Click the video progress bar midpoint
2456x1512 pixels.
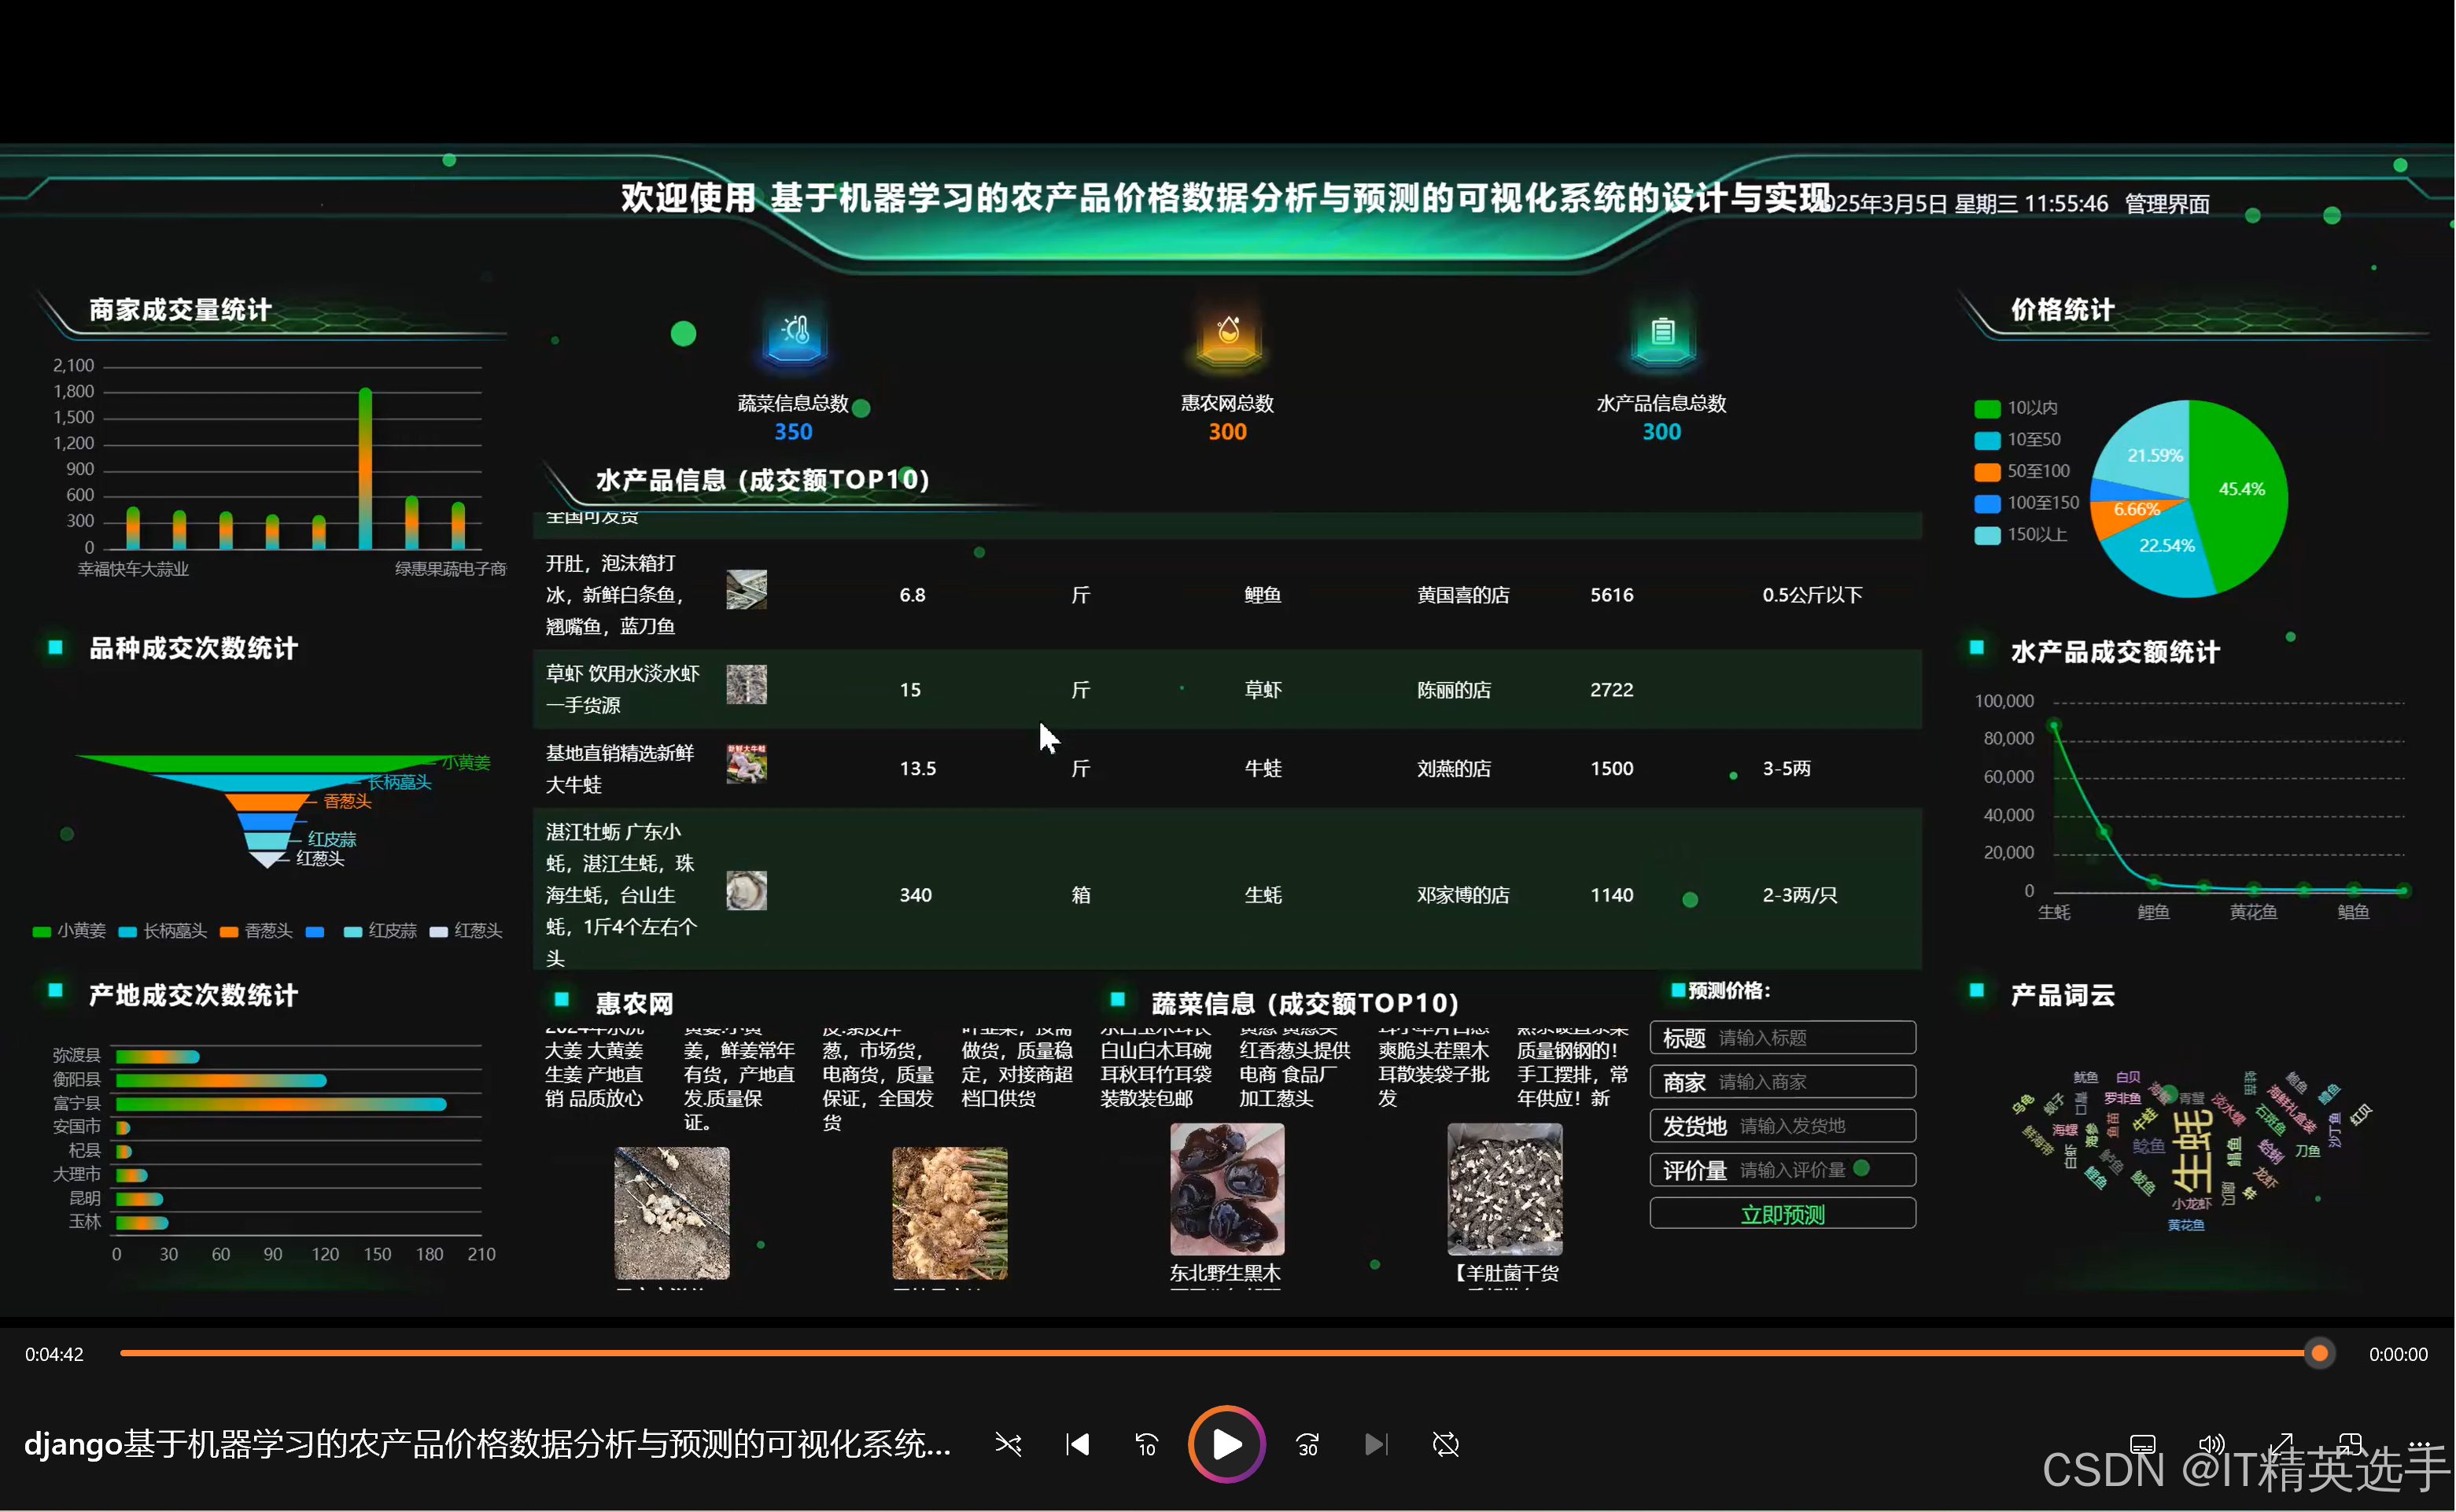(1220, 1354)
